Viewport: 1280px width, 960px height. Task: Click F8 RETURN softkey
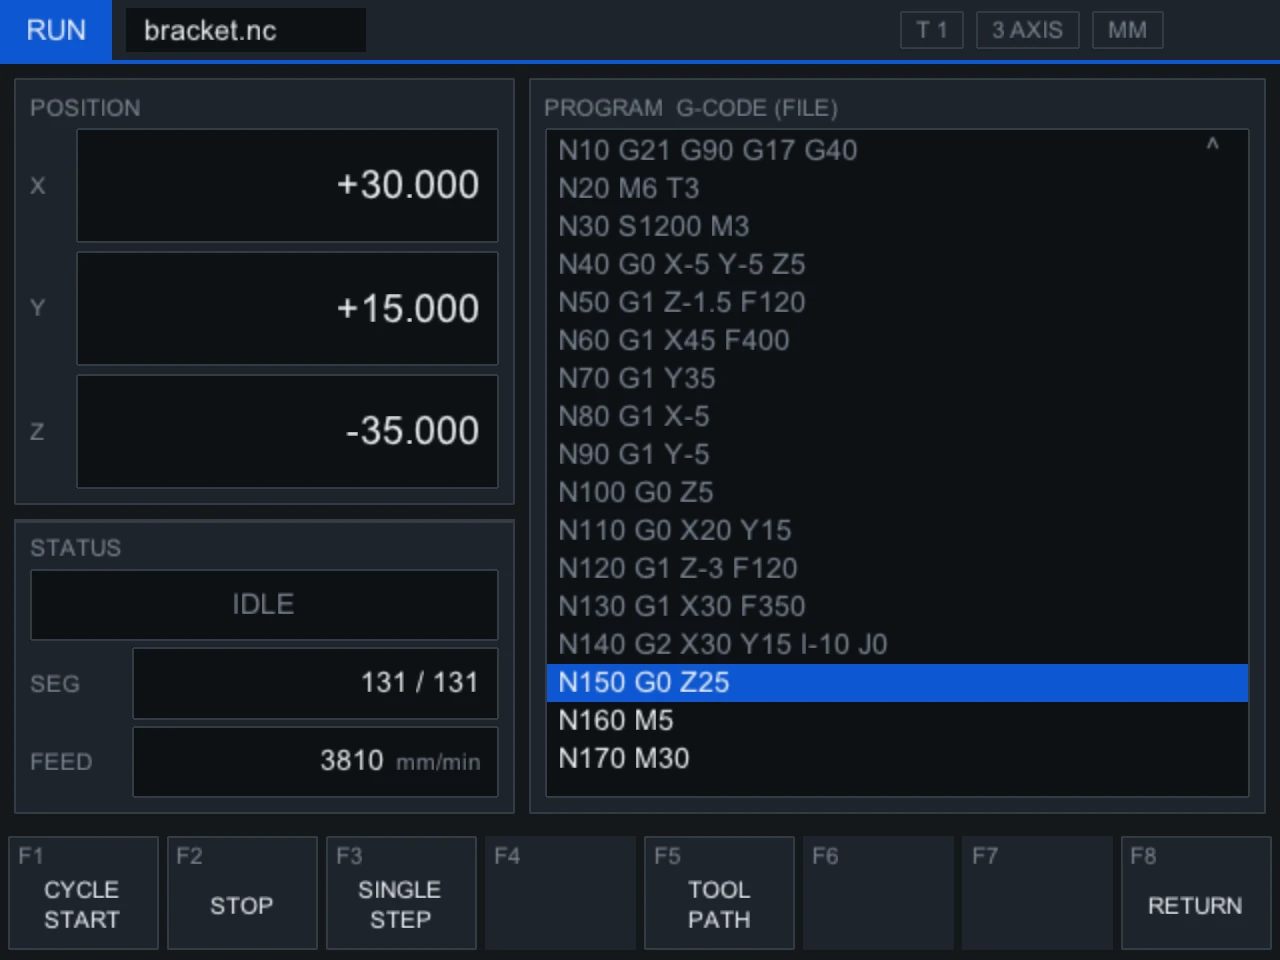pyautogui.click(x=1196, y=893)
